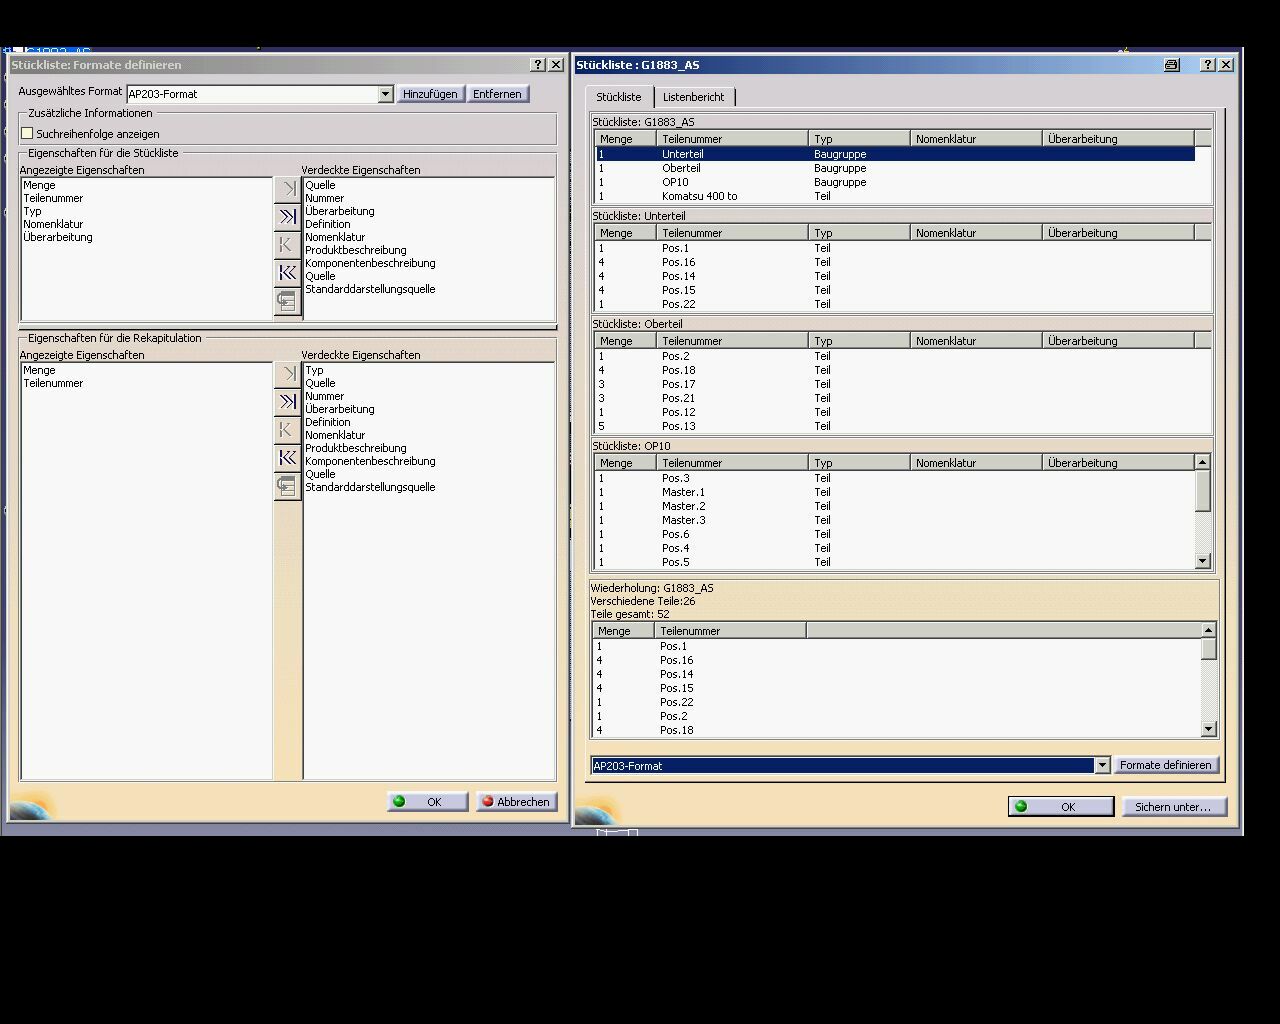Select Unterteil row in G1883_AS table
Image resolution: width=1280 pixels, height=1024 pixels.
click(x=895, y=154)
